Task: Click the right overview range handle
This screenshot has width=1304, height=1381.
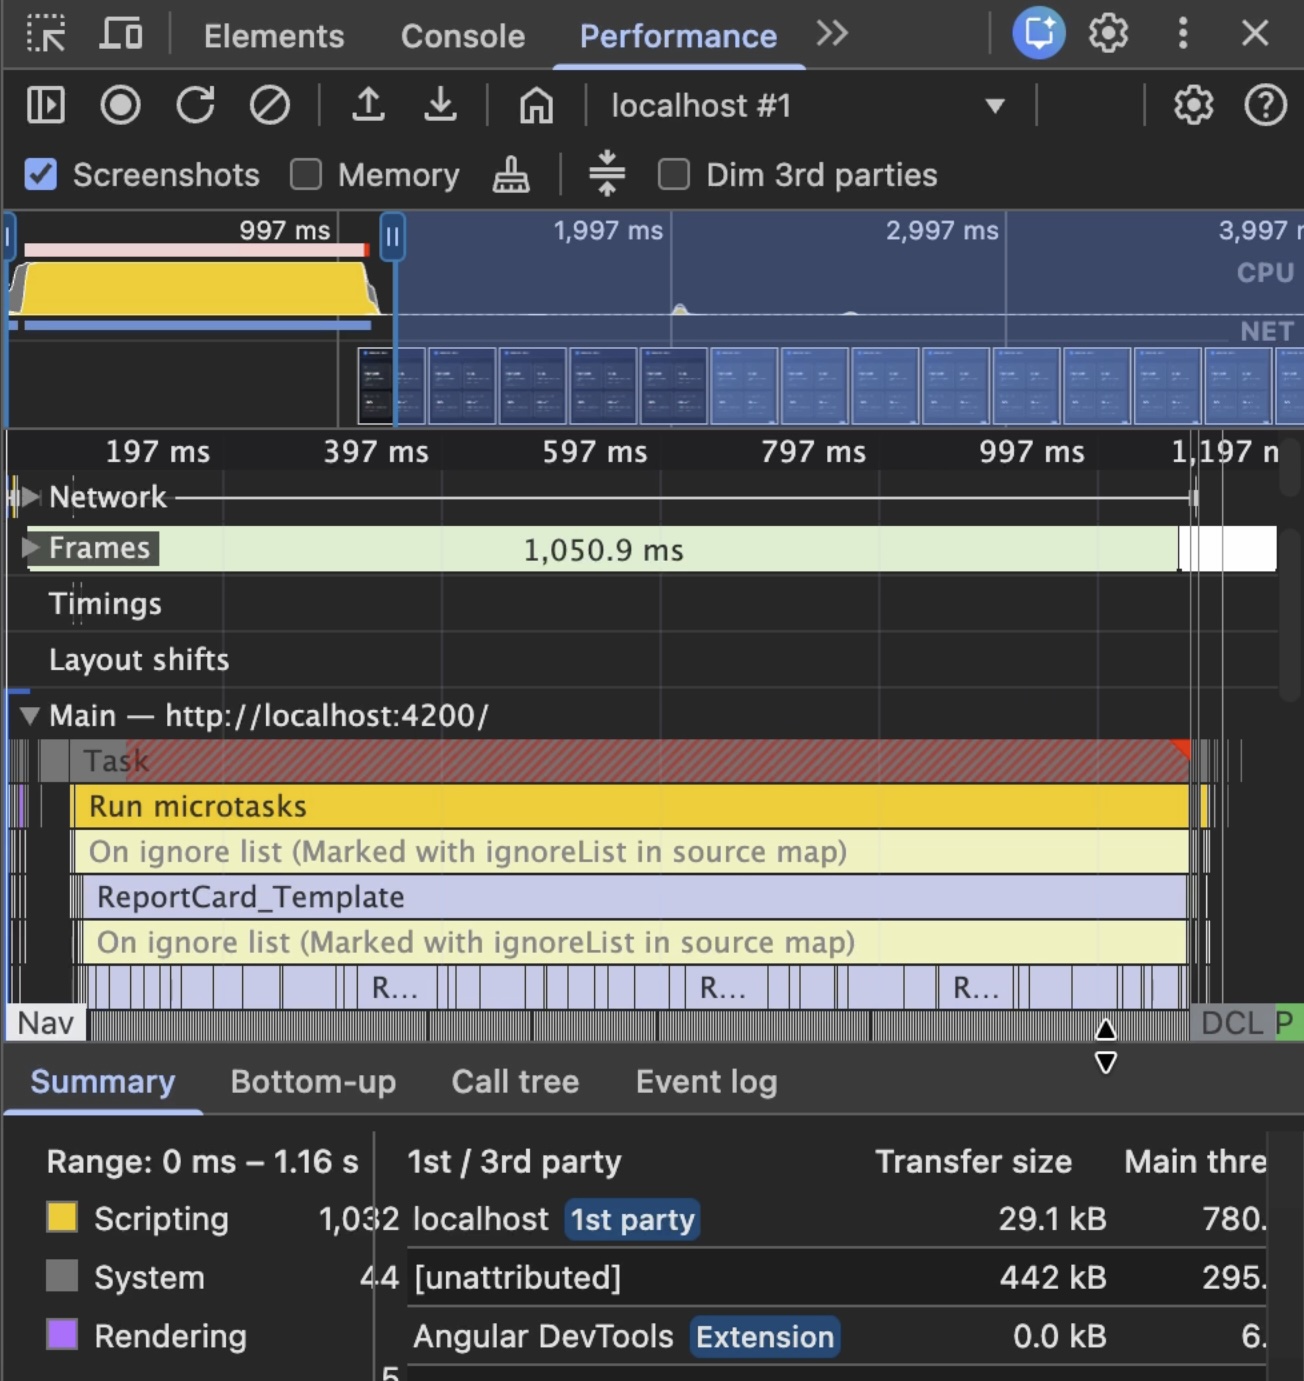Action: click(393, 237)
